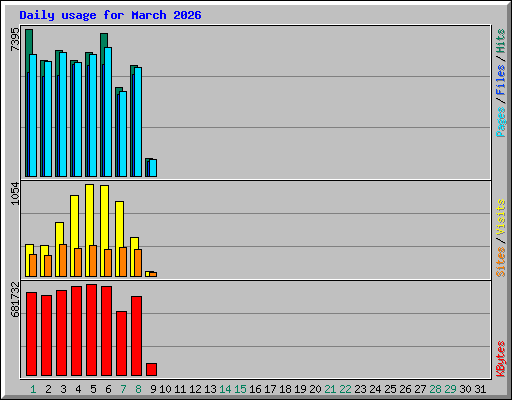Screen dimensions: 512x400
Task: Click the day '27' axis label
Action: tap(420, 389)
